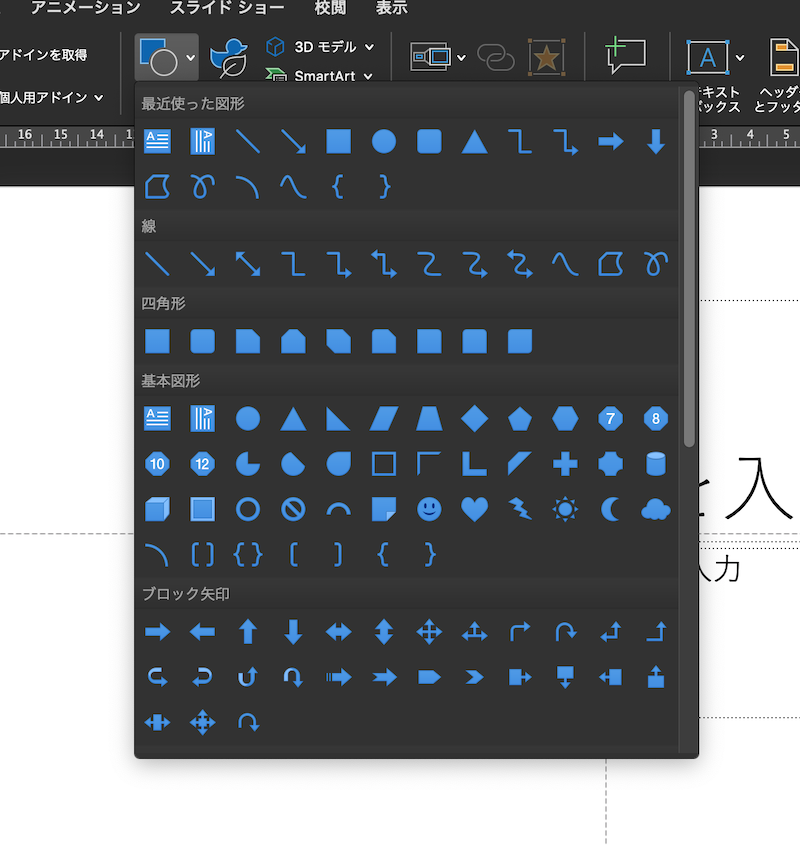The width and height of the screenshot is (800, 845).
Task: Collapse the shapes gallery dropdown arrow
Action: [x=191, y=57]
